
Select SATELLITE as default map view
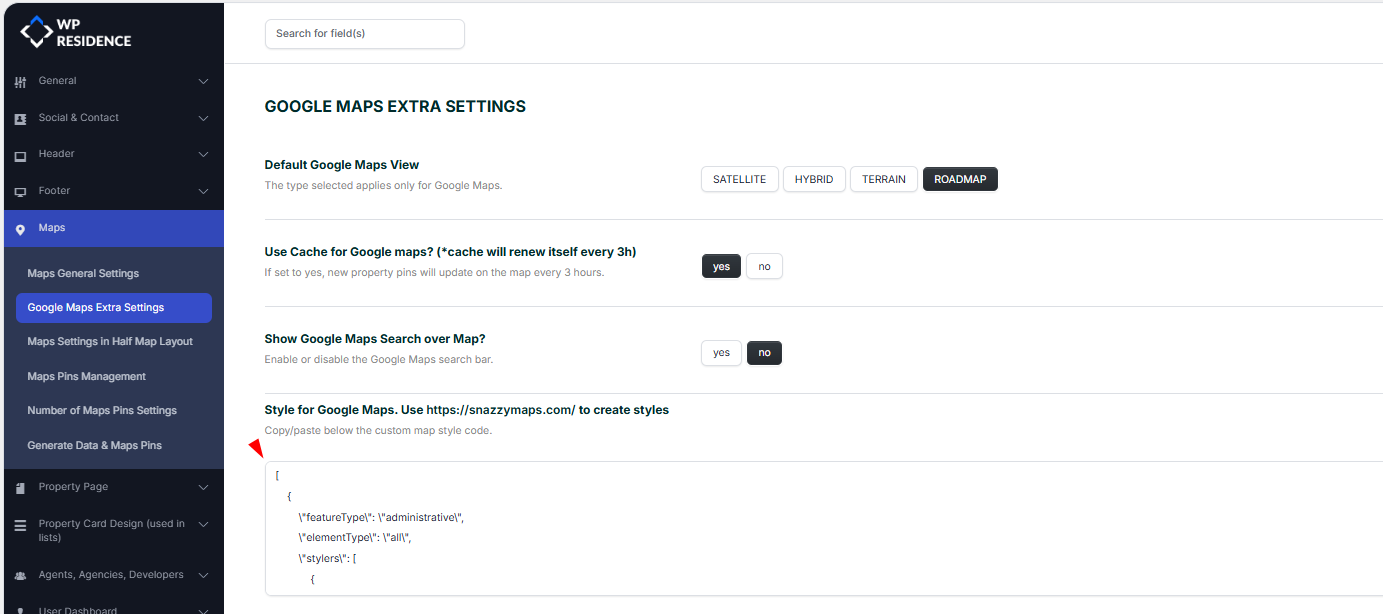(739, 179)
